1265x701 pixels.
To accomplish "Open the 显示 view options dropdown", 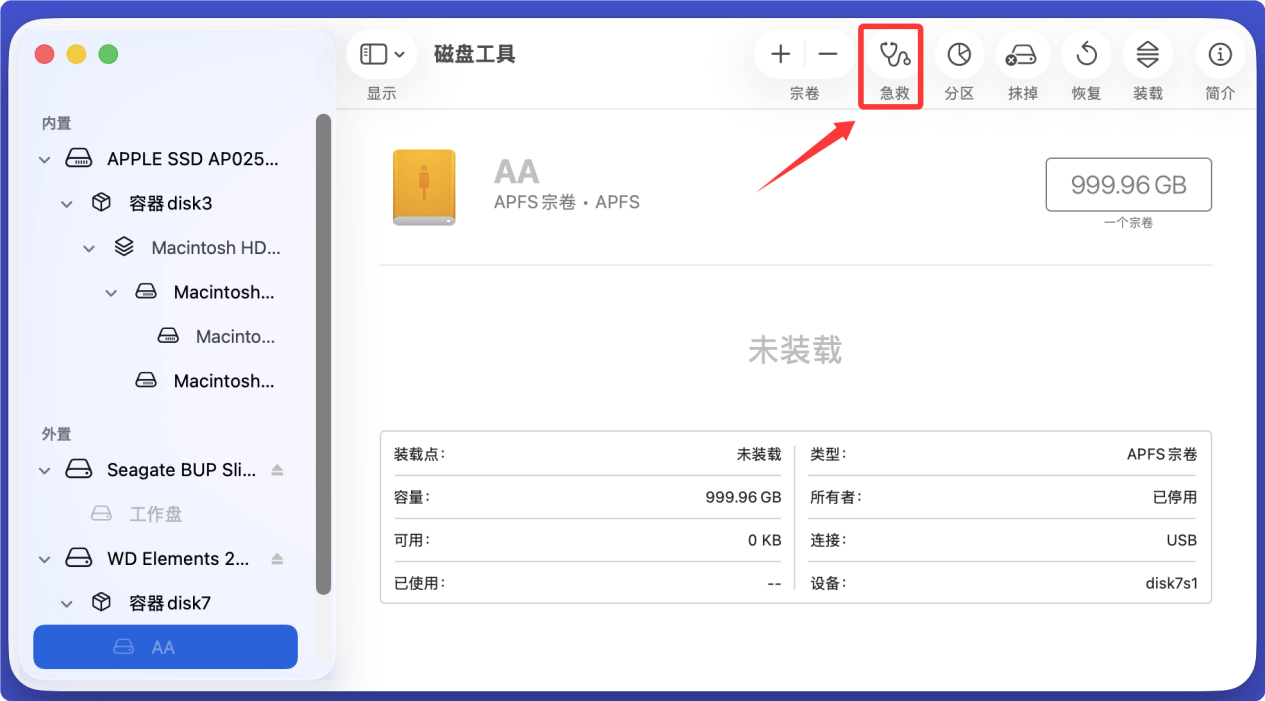I will coord(381,54).
